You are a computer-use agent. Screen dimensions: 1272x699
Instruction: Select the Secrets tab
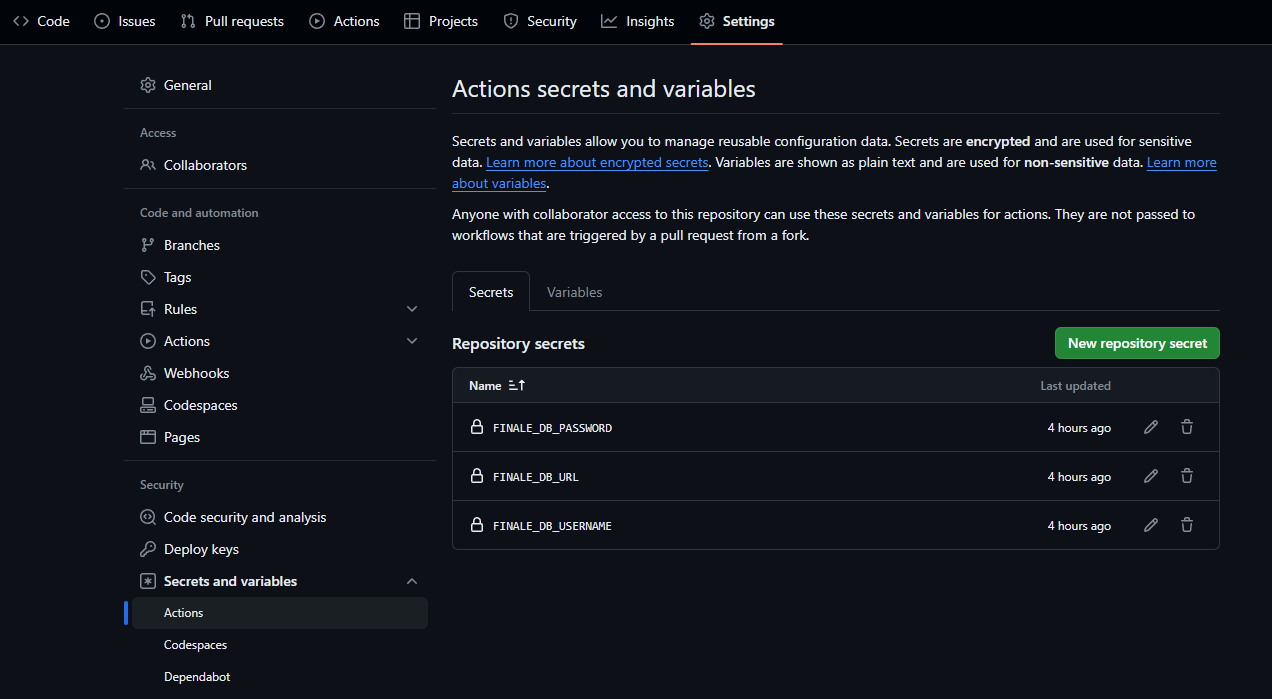click(x=491, y=292)
